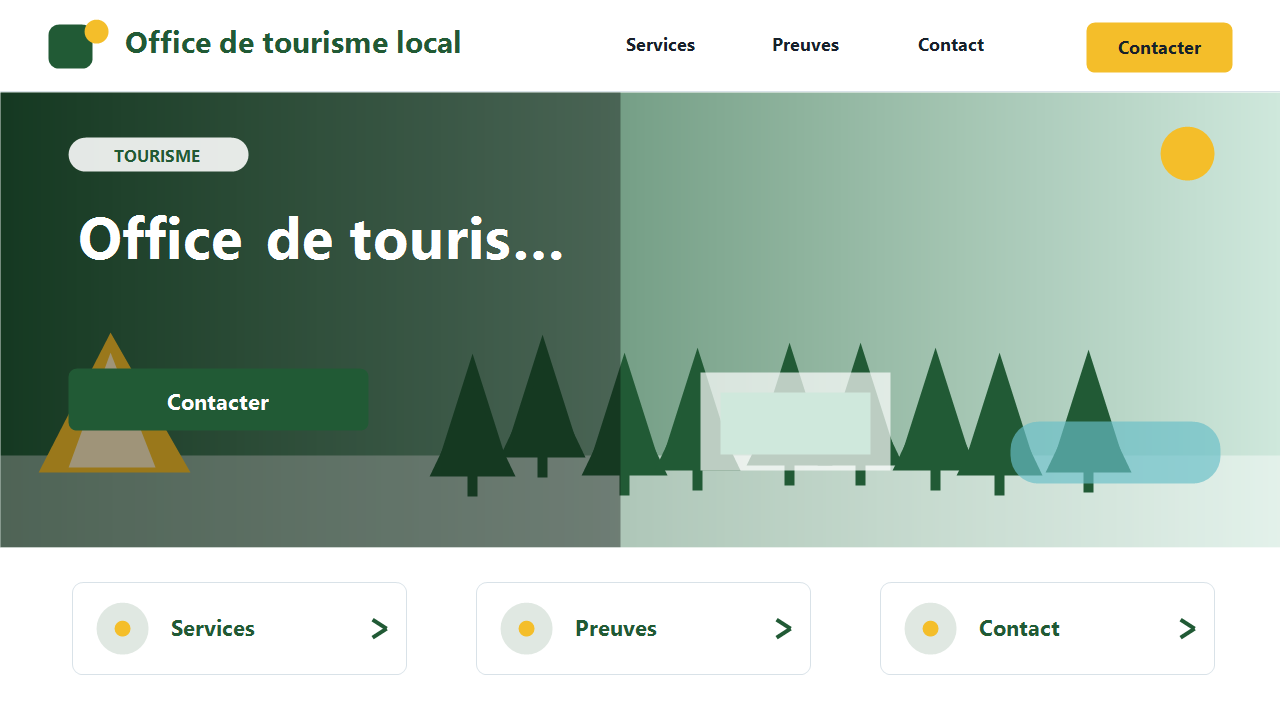
Task: Open the Contact card
Action: coord(1047,628)
